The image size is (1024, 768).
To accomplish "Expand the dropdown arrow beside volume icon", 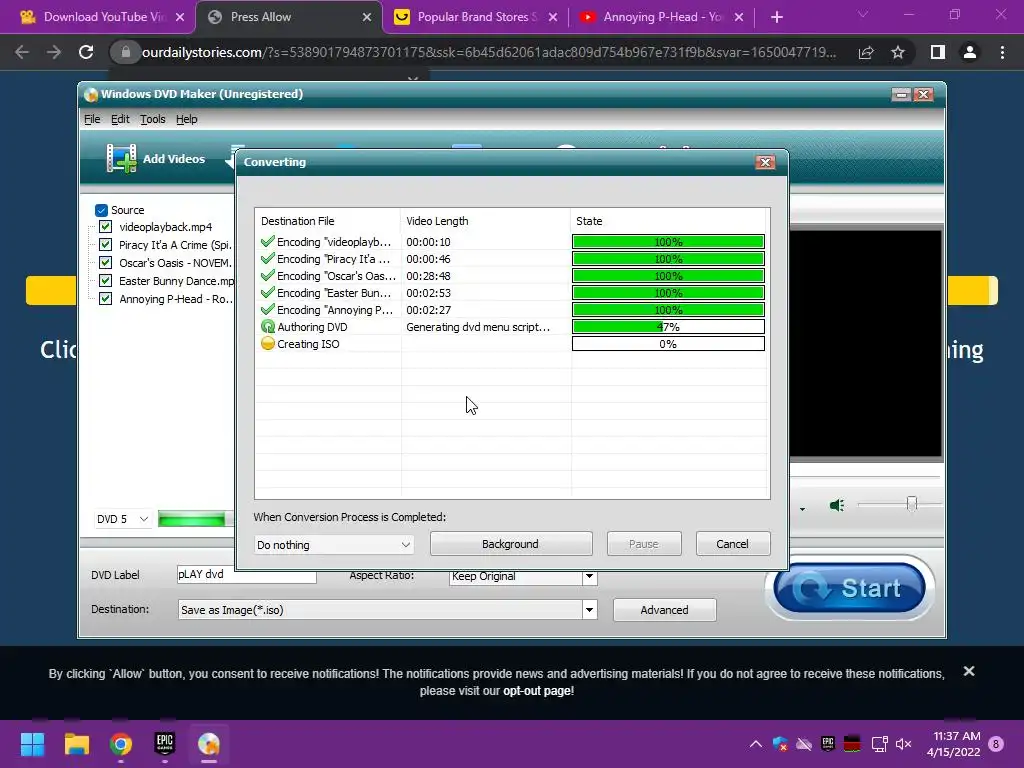I will pyautogui.click(x=802, y=508).
